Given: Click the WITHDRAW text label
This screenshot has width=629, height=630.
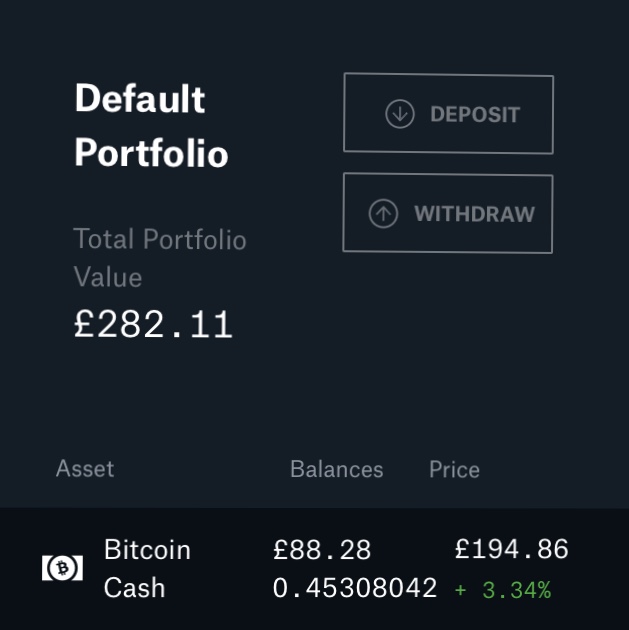Looking at the screenshot, I should click(475, 214).
